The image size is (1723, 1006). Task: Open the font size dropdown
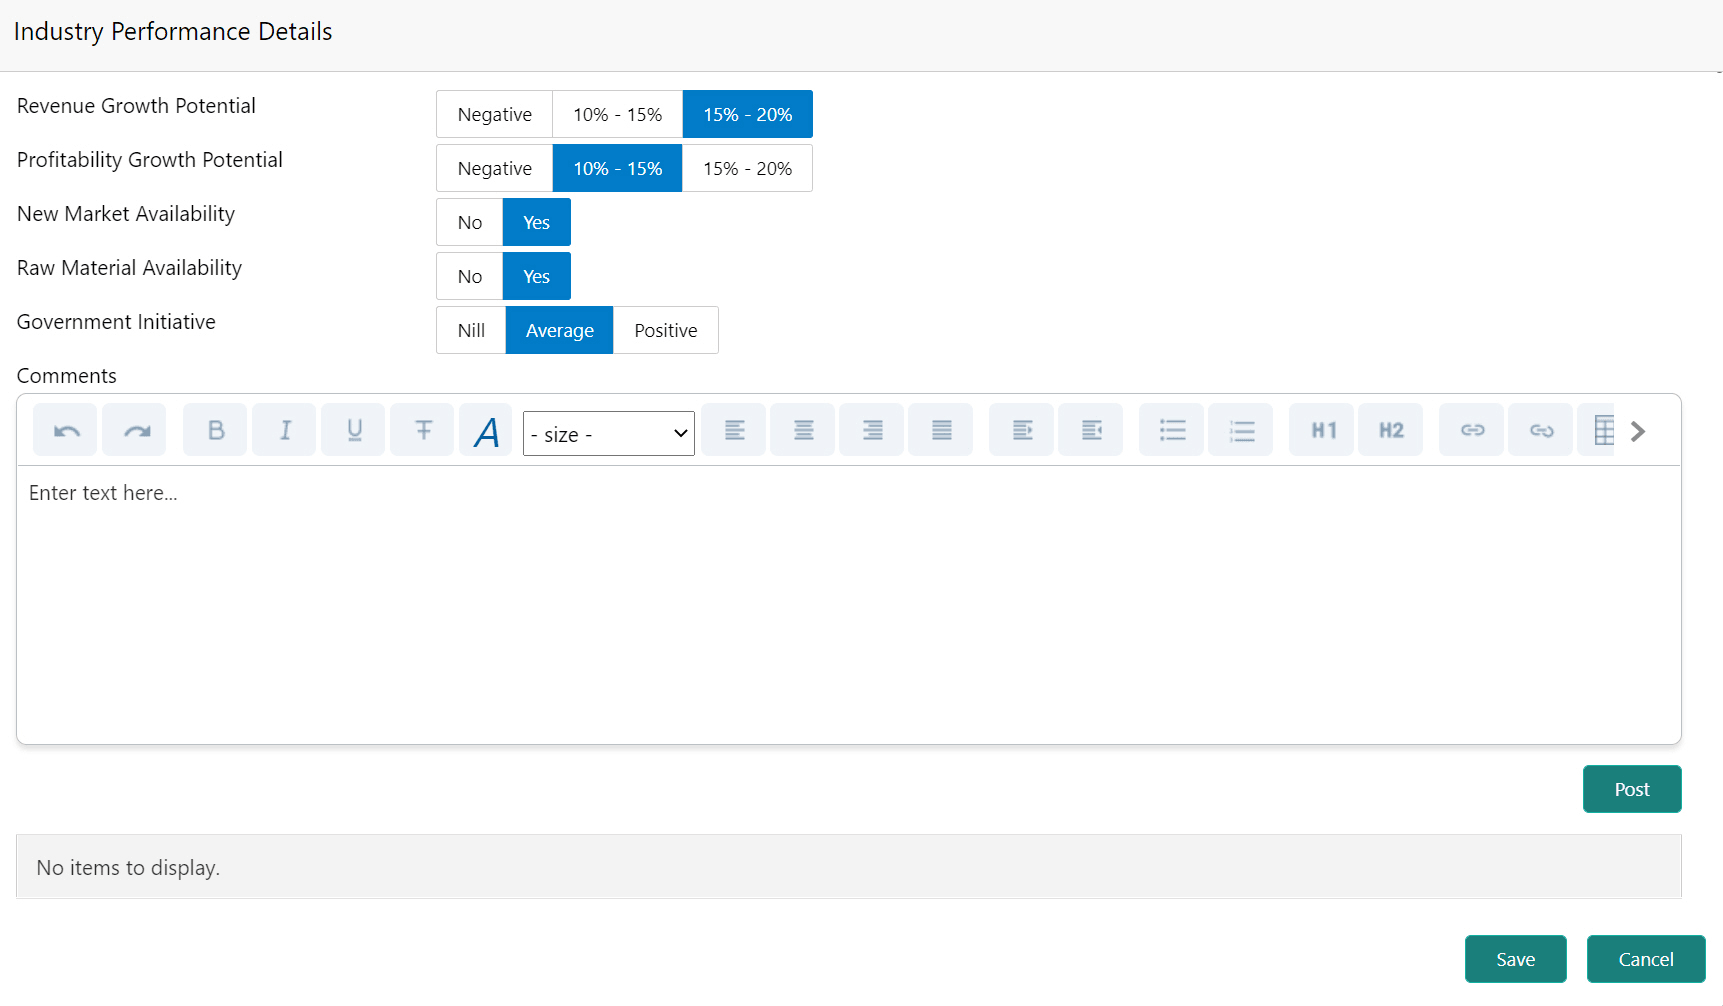608,433
